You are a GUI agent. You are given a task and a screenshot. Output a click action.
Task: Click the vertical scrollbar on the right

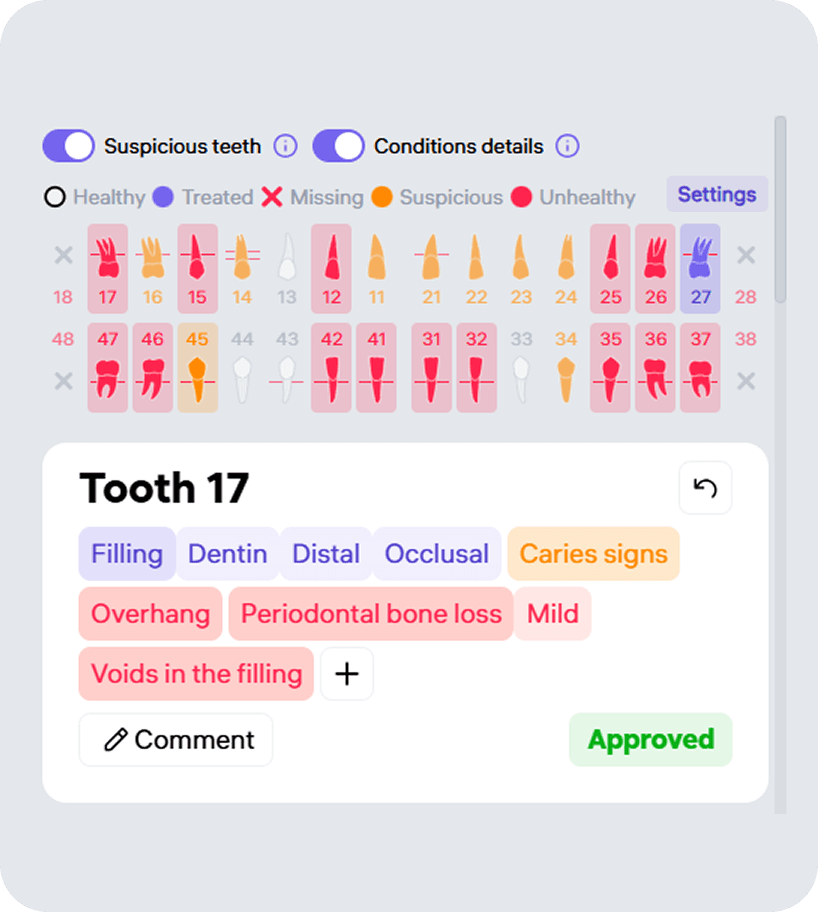pos(780,209)
